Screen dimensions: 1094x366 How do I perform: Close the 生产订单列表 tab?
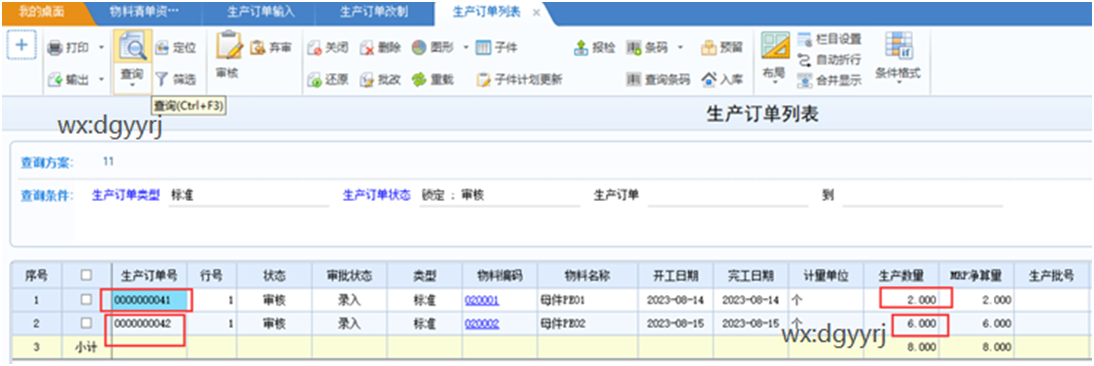(x=536, y=13)
